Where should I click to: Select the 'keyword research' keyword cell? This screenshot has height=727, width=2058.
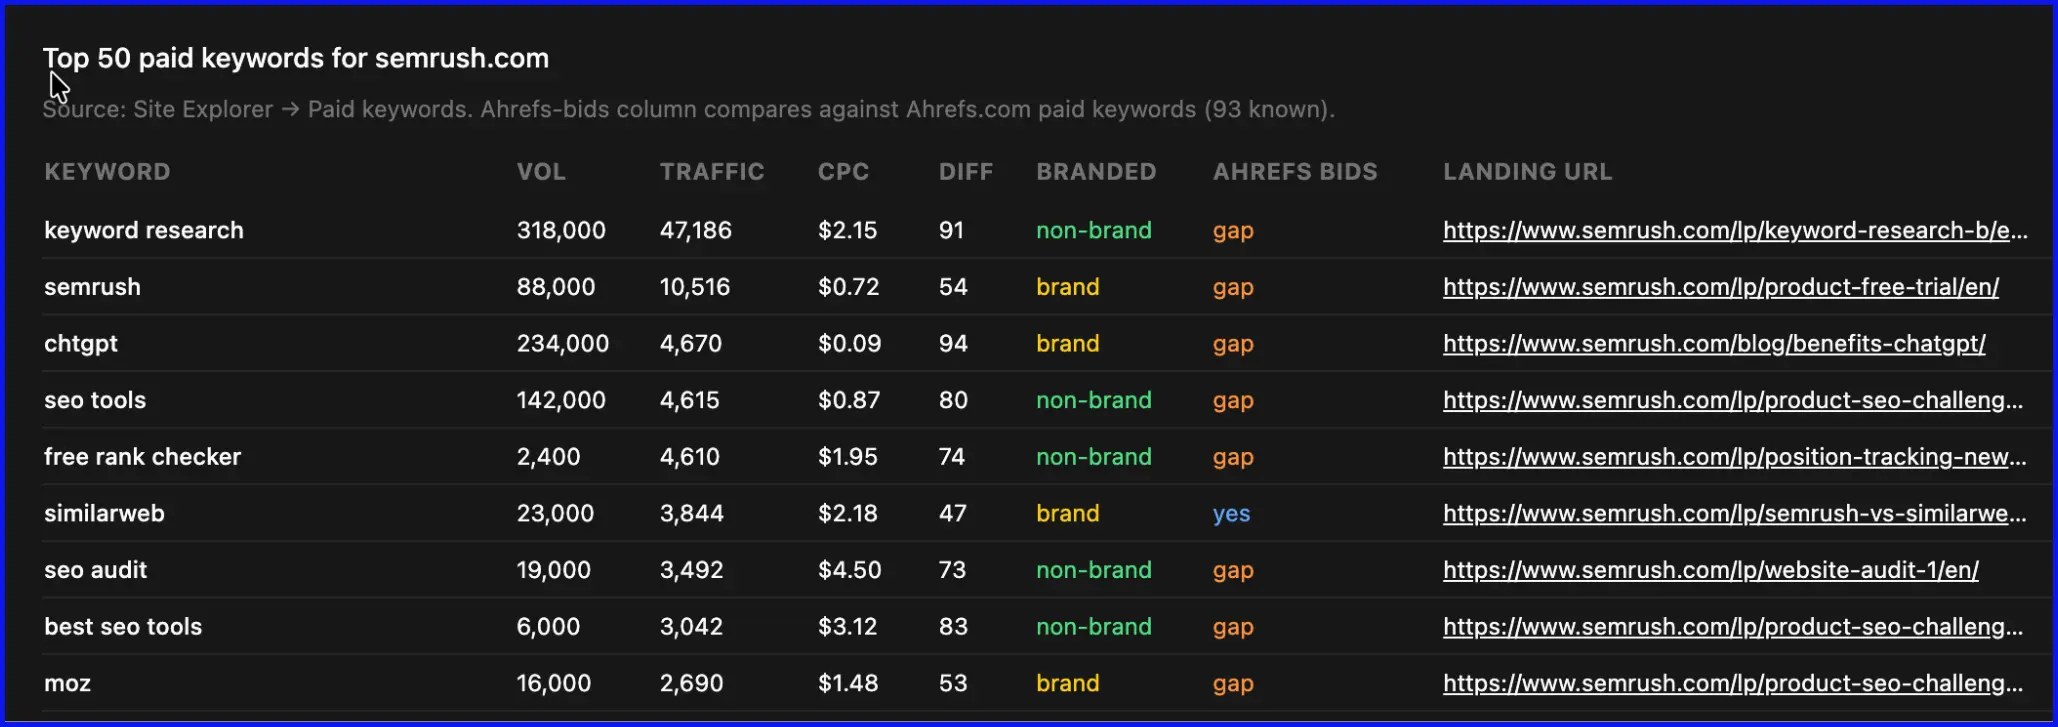pyautogui.click(x=144, y=230)
